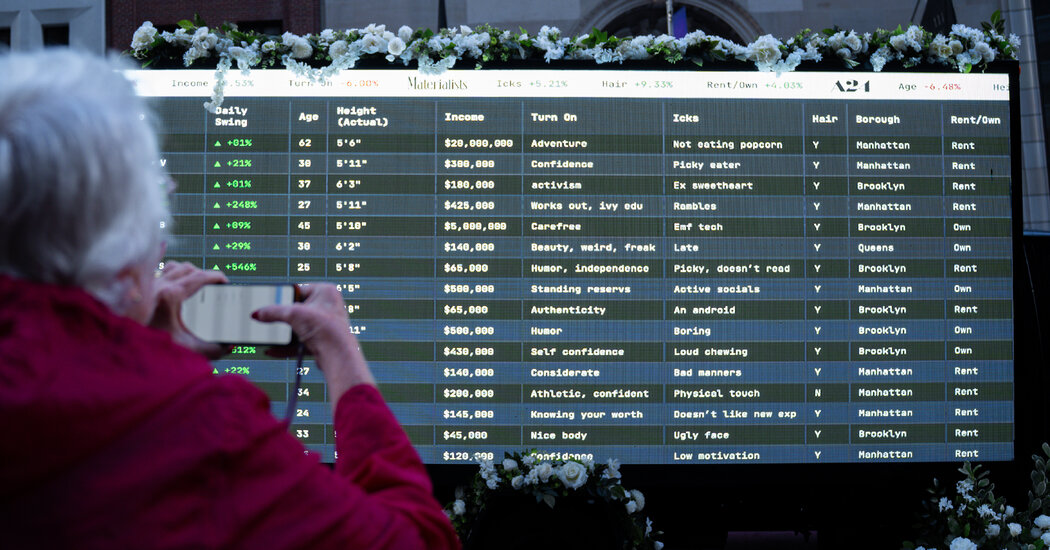
Task: Select the Borough column header
Action: (877, 119)
